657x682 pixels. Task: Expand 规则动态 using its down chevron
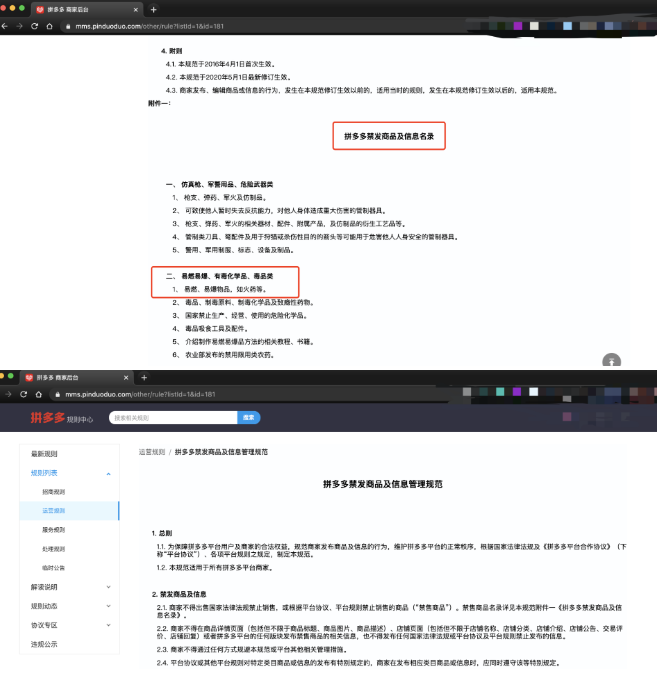click(108, 606)
